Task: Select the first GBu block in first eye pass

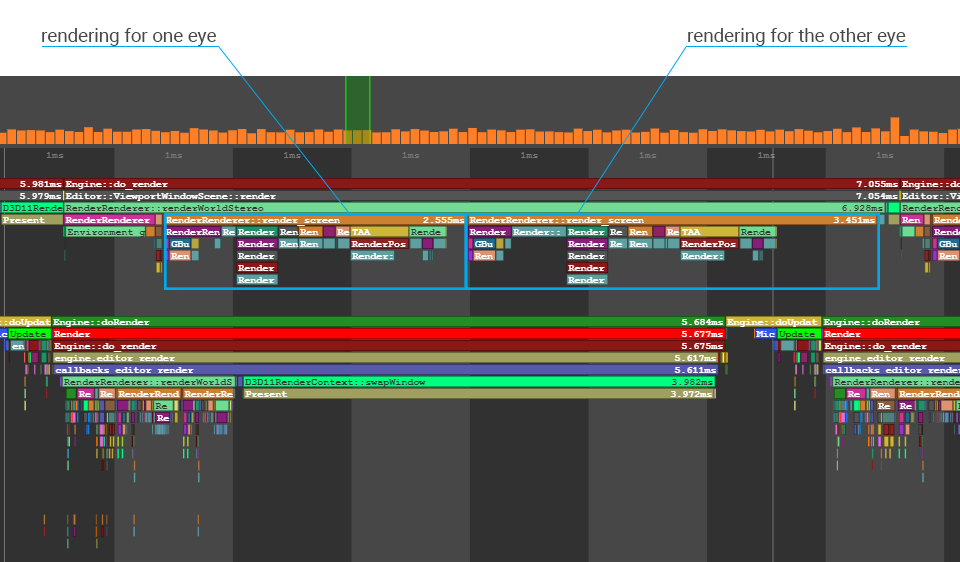Action: (x=179, y=244)
